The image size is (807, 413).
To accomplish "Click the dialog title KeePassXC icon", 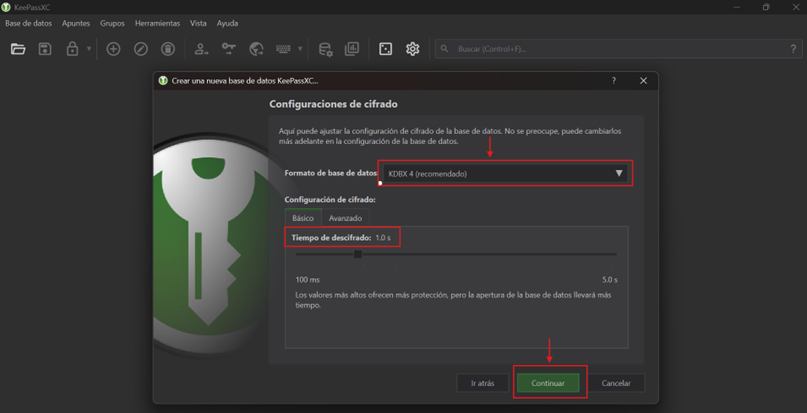I will (x=163, y=81).
